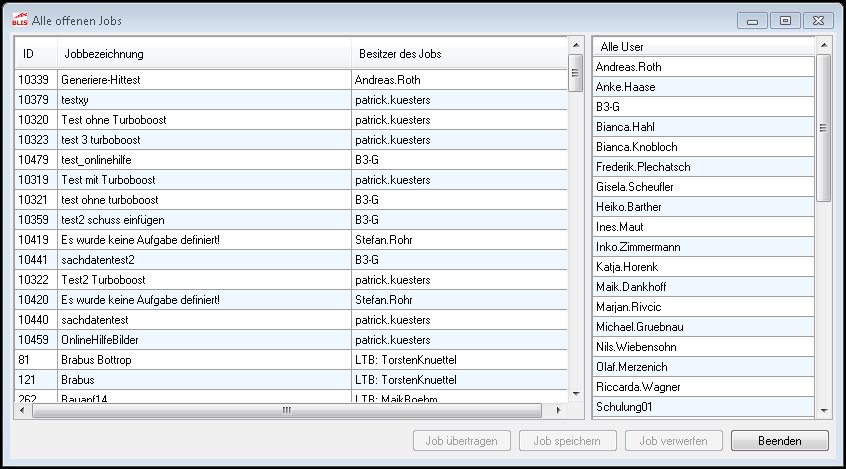This screenshot has height=469, width=846.
Task: Click the Job übertragen button
Action: tap(461, 440)
